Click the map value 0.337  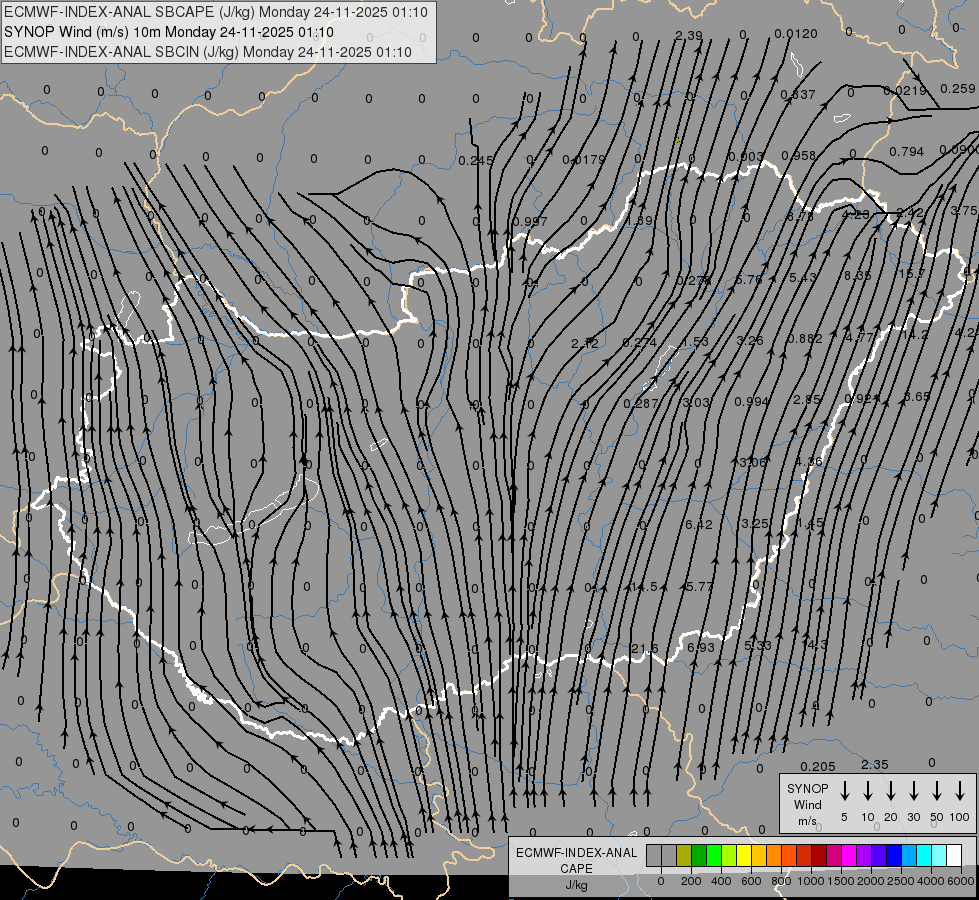[x=798, y=94]
